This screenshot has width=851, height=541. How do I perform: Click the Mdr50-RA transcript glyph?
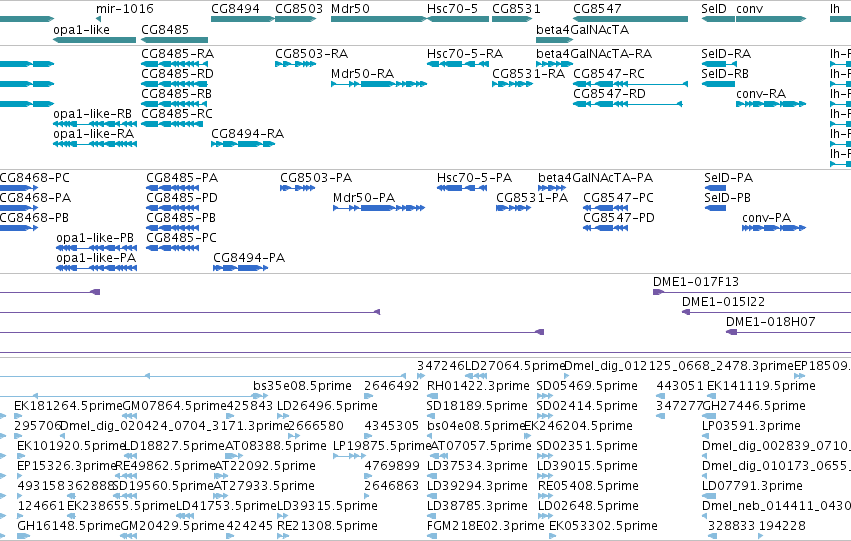click(x=379, y=84)
